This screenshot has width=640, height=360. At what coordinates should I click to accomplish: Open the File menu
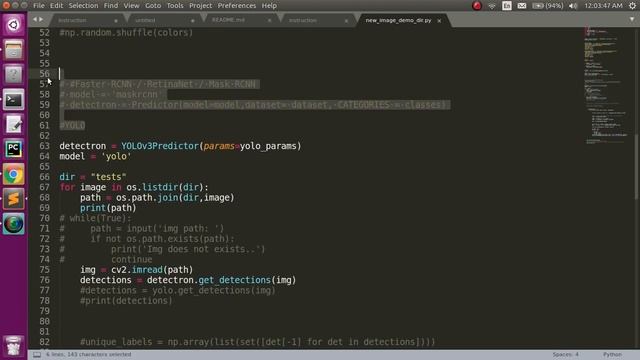[39, 6]
